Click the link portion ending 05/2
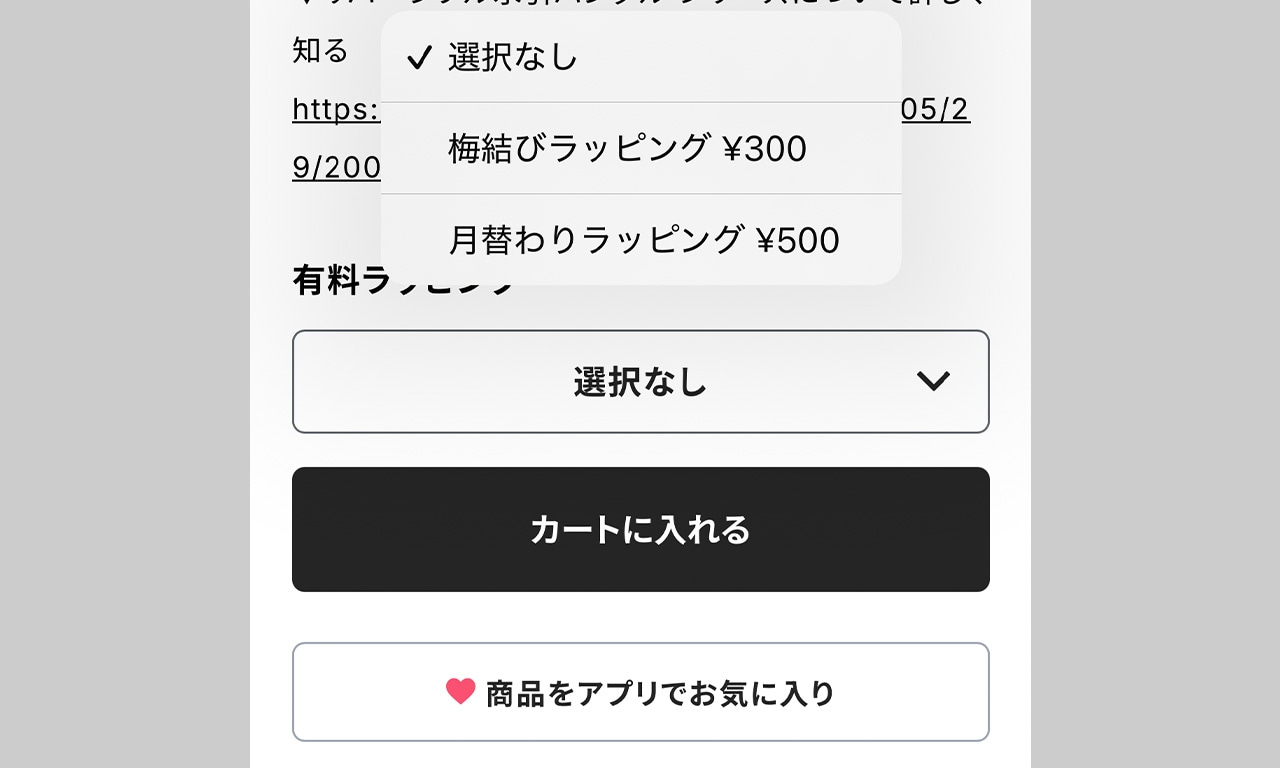This screenshot has height=768, width=1280. tap(936, 109)
